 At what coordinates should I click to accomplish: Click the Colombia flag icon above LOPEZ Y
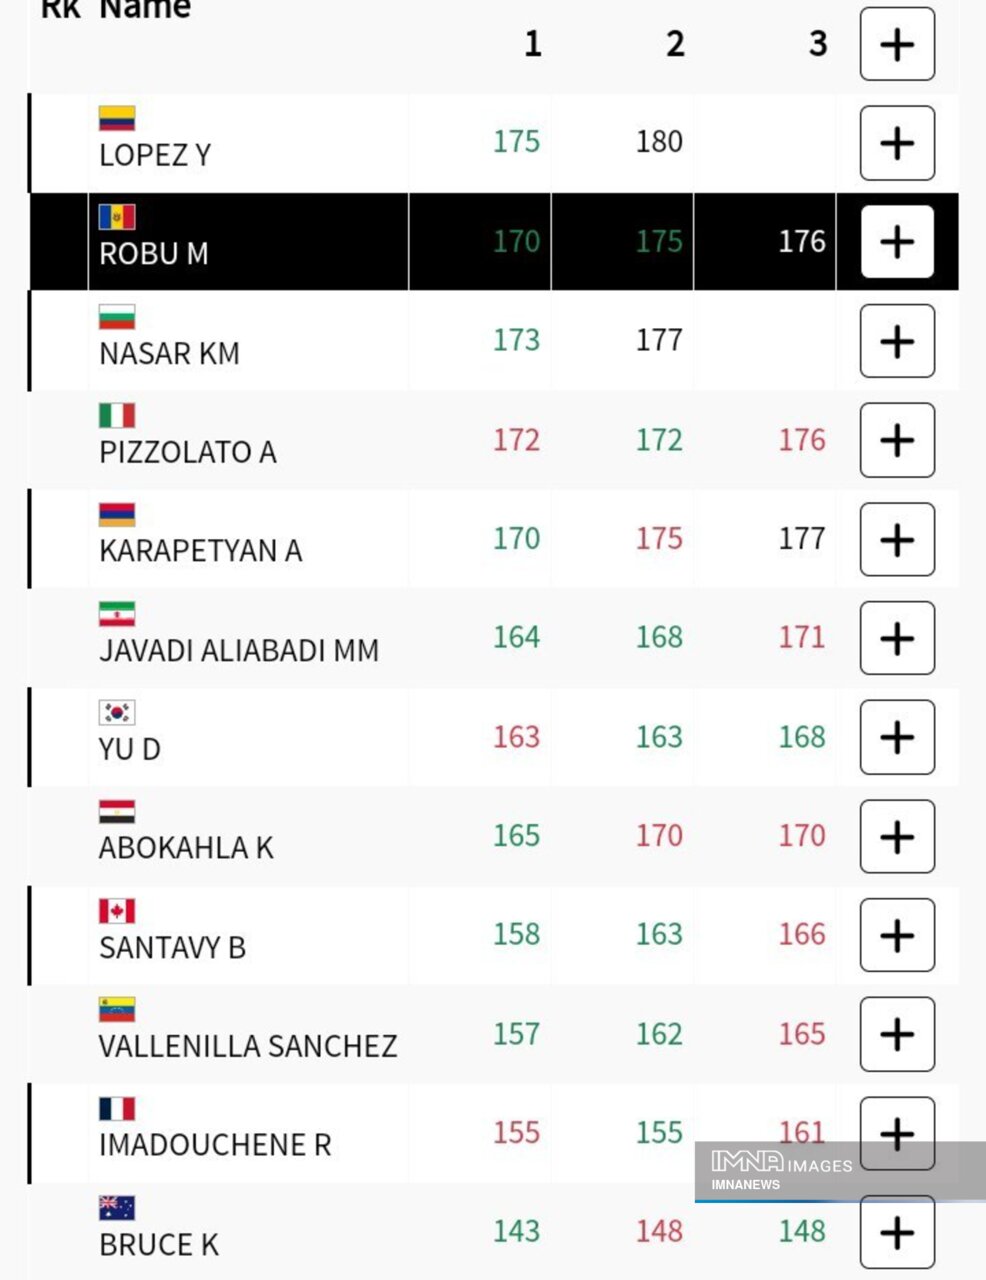pyautogui.click(x=117, y=119)
